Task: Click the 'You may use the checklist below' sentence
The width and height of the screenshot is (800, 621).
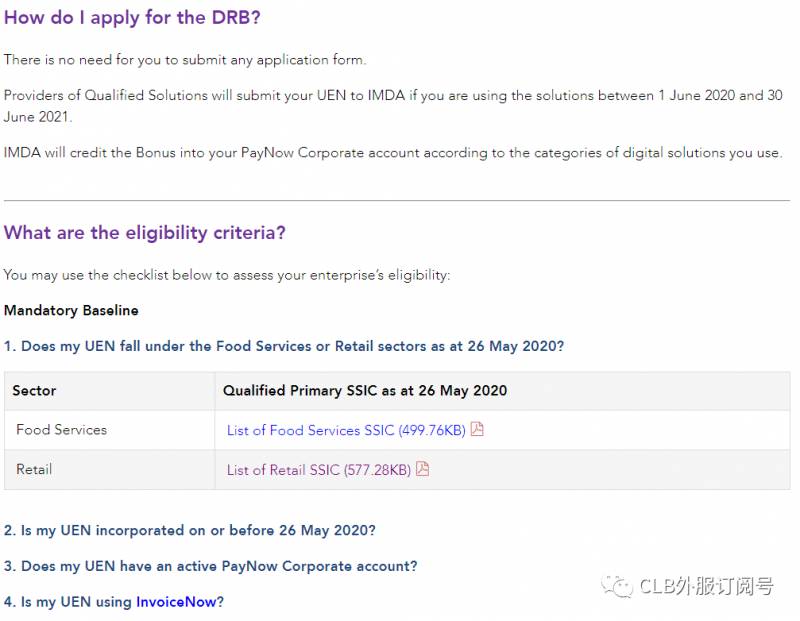Action: (227, 275)
